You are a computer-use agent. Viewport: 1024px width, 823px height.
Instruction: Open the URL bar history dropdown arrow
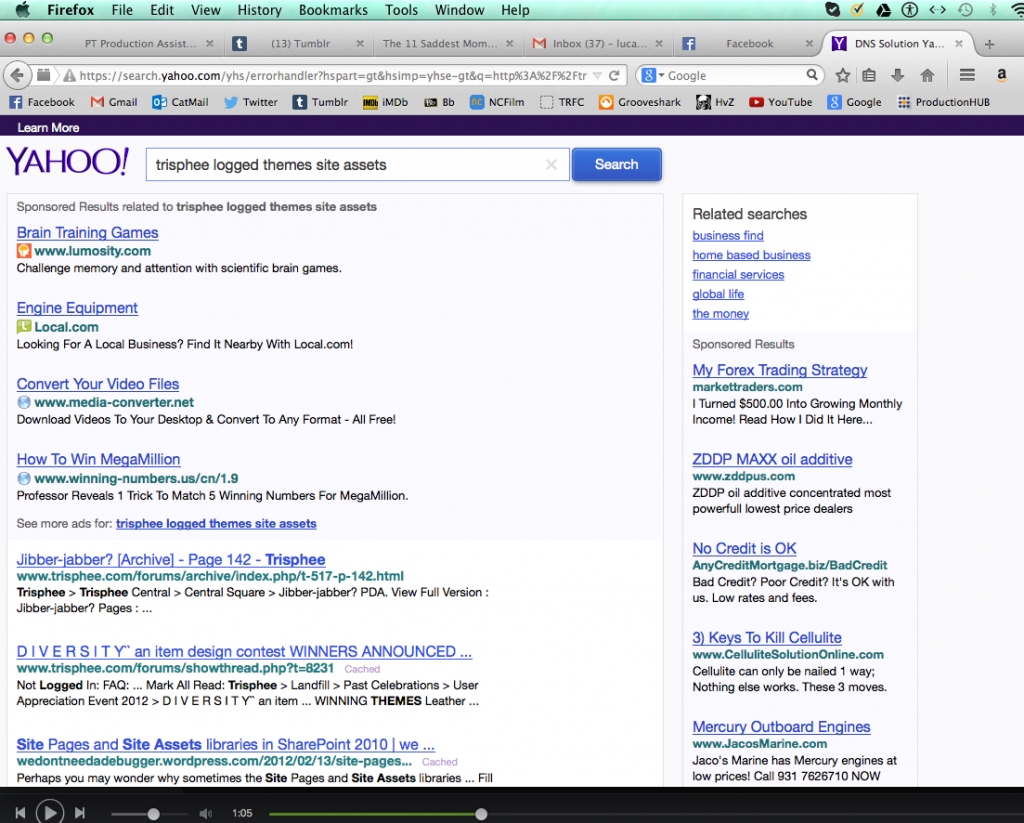597,76
